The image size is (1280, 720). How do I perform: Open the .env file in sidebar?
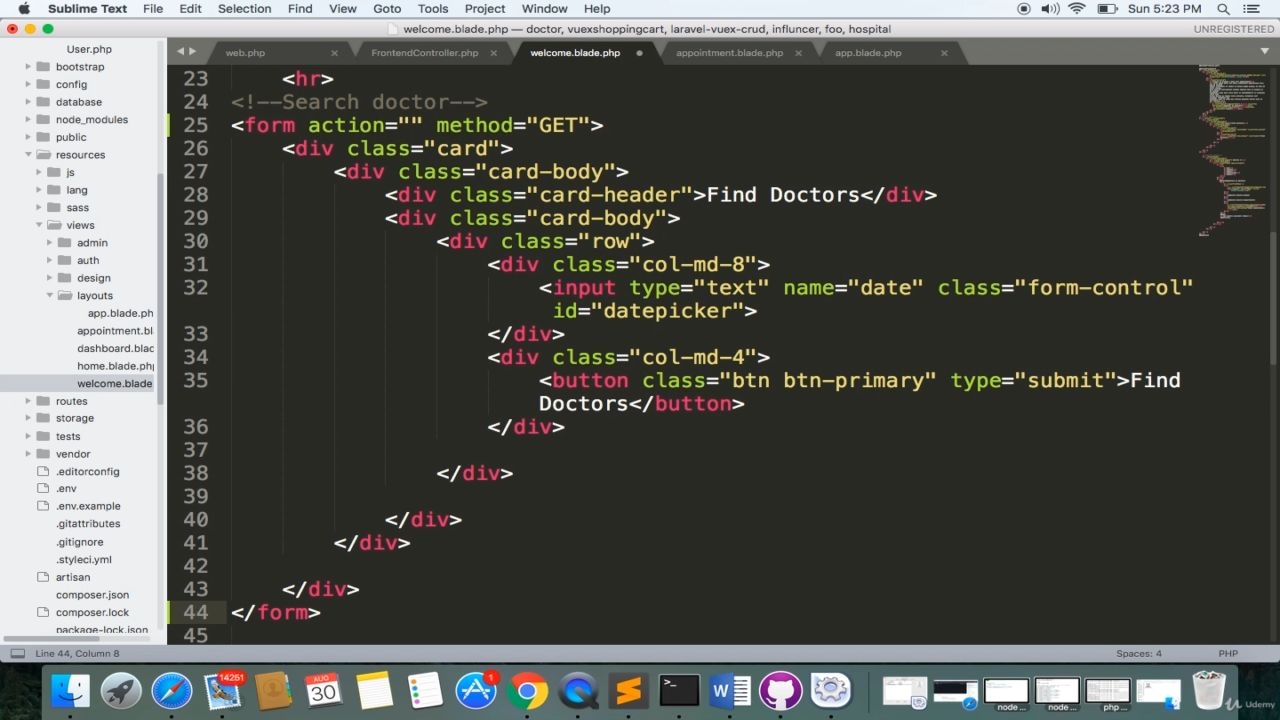[x=66, y=489]
